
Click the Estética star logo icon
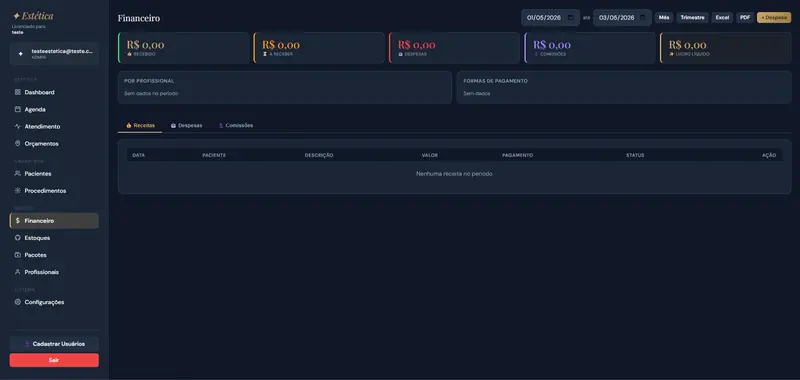(16, 16)
